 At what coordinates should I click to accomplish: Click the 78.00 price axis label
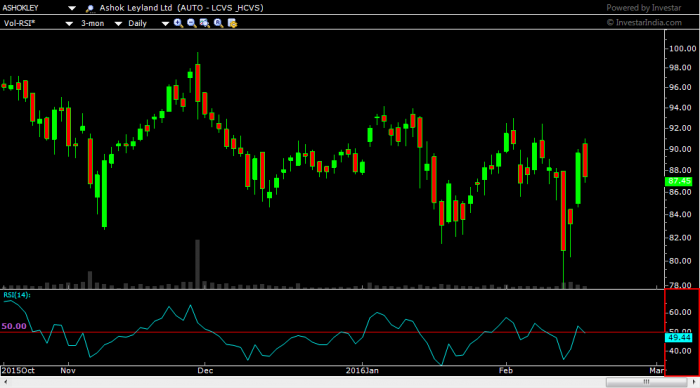point(680,285)
